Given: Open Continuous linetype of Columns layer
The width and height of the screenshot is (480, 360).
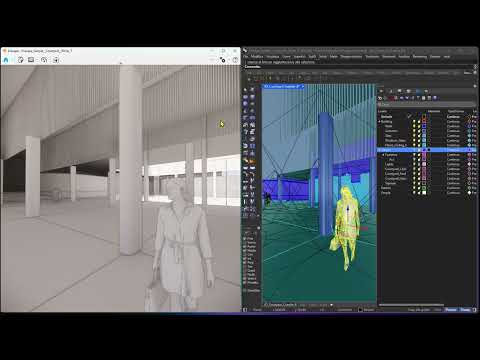Looking at the screenshot, I should (453, 131).
